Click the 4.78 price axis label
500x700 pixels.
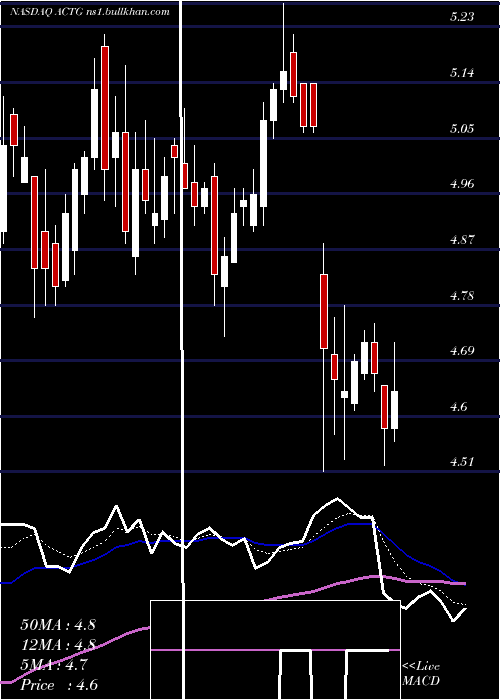pyautogui.click(x=462, y=295)
